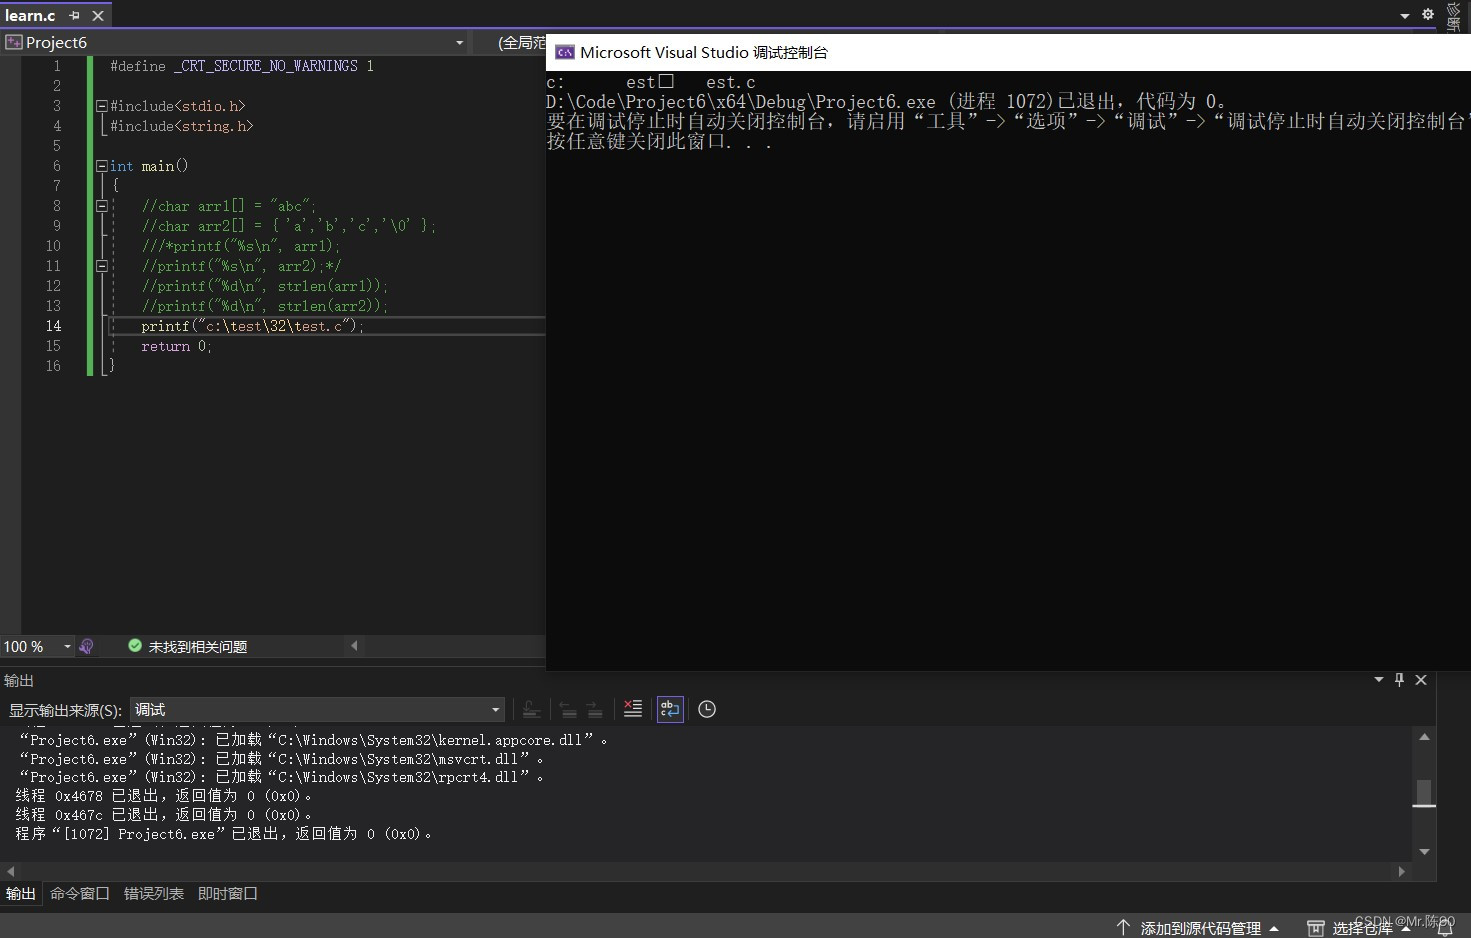1471x938 pixels.
Task: Switch to the 命令窗口 tab
Action: [80, 894]
